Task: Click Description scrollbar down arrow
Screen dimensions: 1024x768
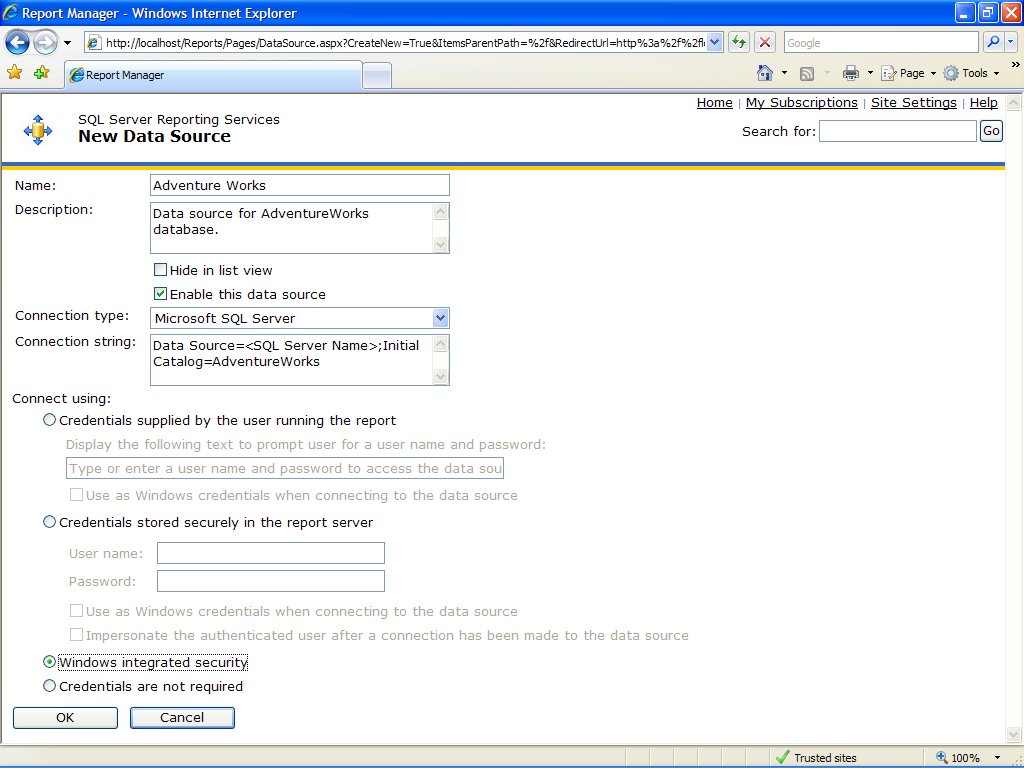Action: pos(441,245)
